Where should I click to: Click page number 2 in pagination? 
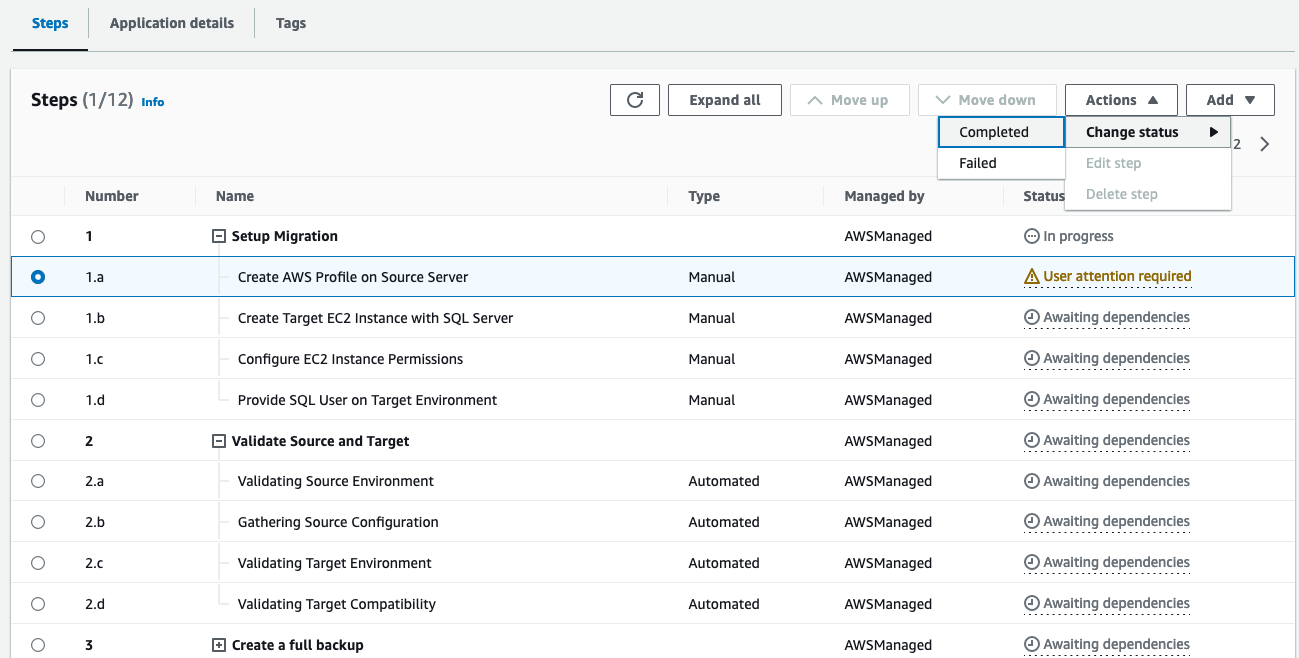pos(1236,144)
